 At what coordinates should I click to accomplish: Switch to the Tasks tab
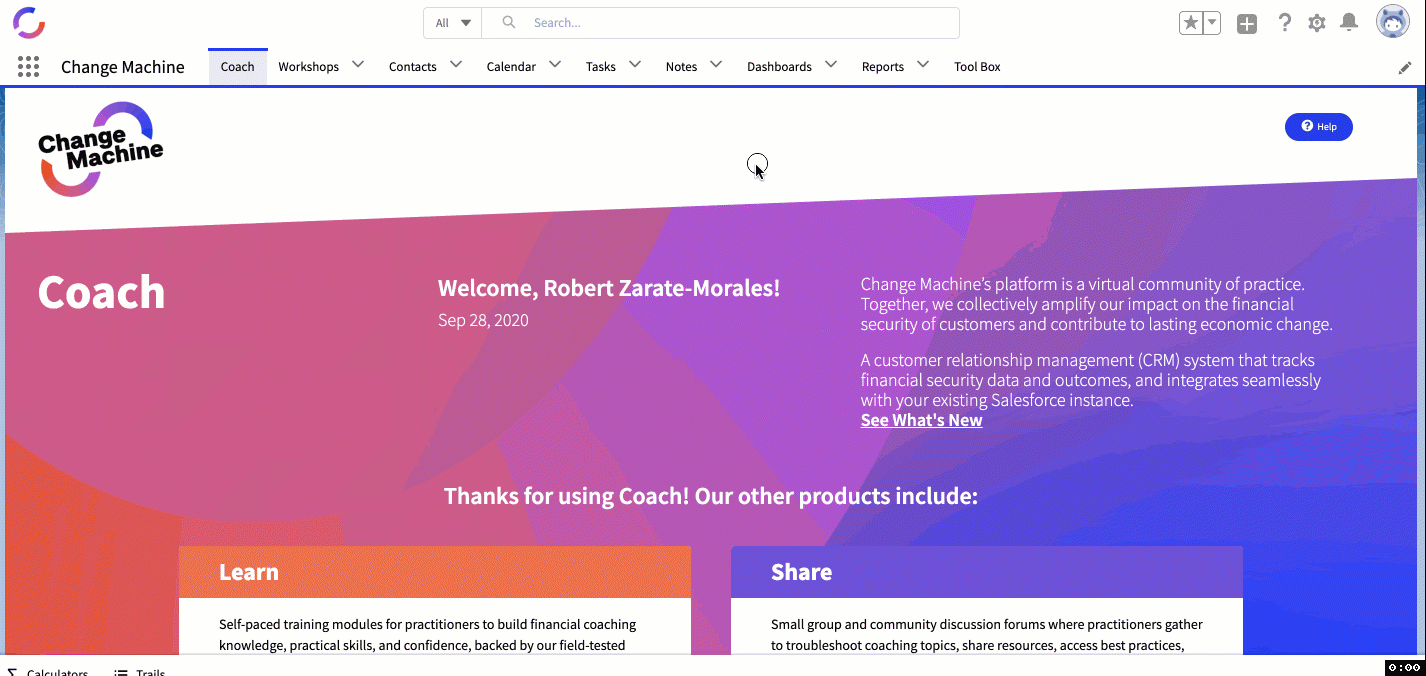tap(601, 67)
